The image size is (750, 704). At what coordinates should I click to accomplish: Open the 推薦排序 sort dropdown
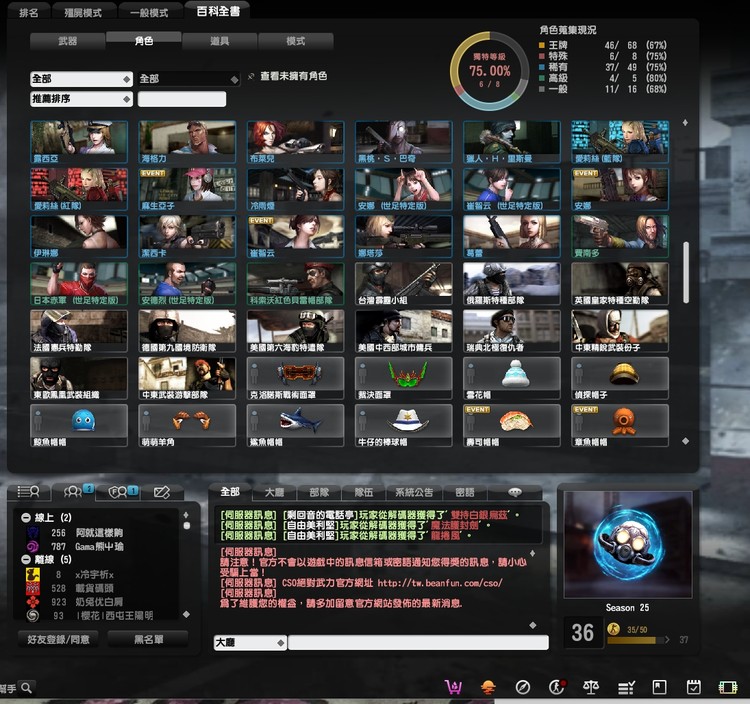click(81, 99)
